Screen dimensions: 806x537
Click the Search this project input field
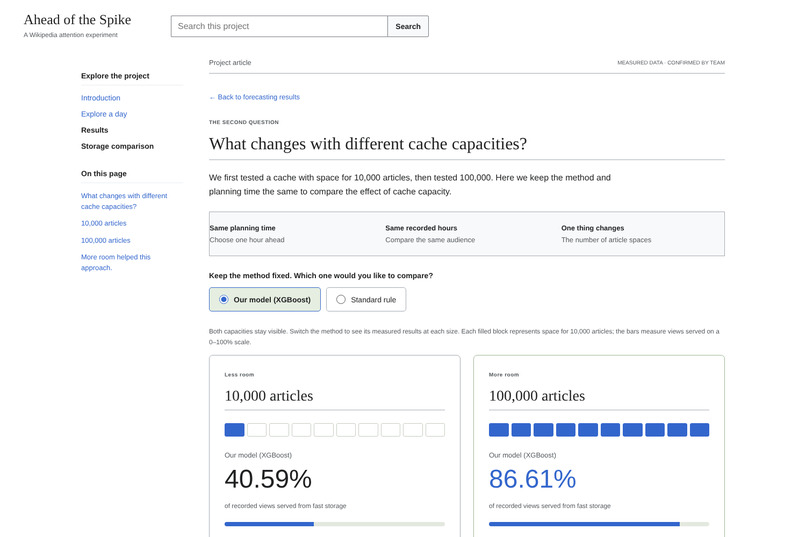click(279, 26)
